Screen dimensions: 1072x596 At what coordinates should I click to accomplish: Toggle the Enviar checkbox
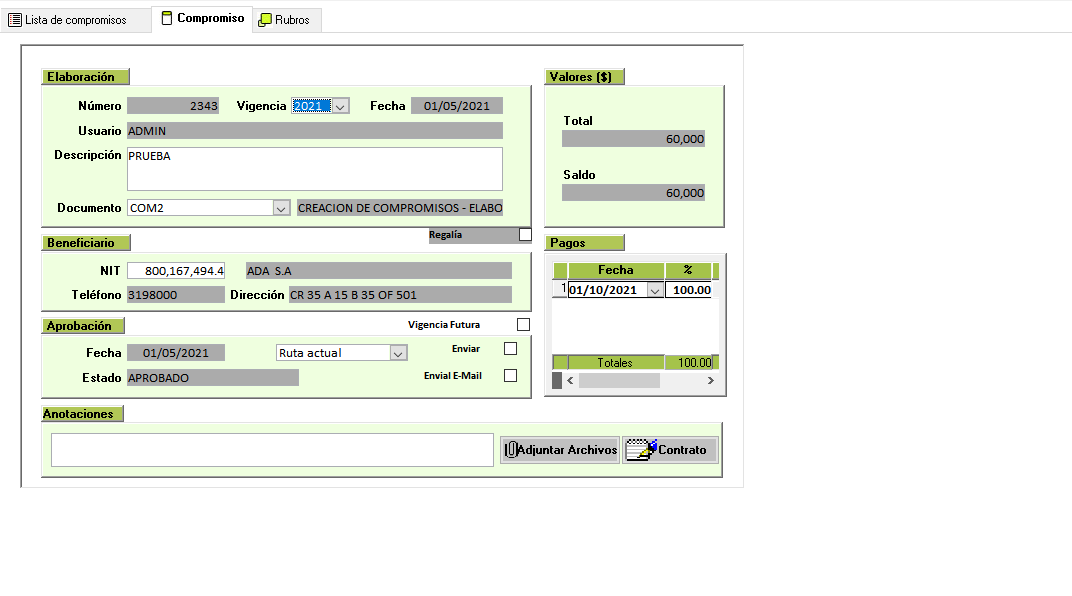[x=510, y=349]
